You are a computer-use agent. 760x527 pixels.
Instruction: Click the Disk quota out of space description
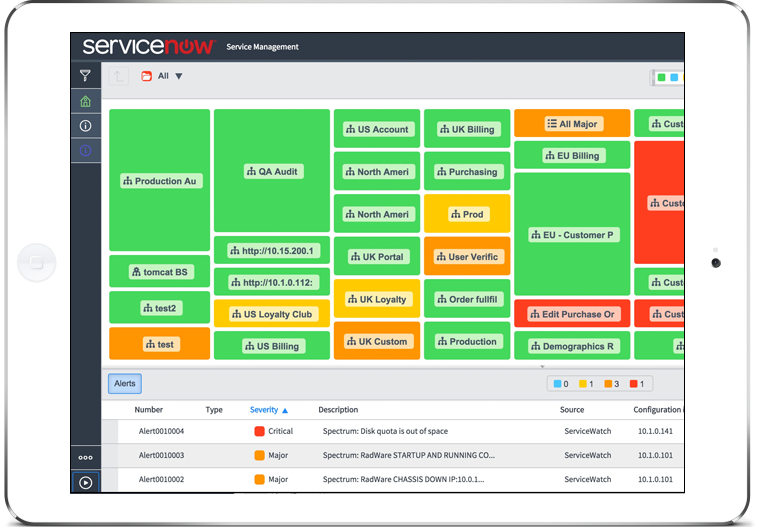[385, 431]
